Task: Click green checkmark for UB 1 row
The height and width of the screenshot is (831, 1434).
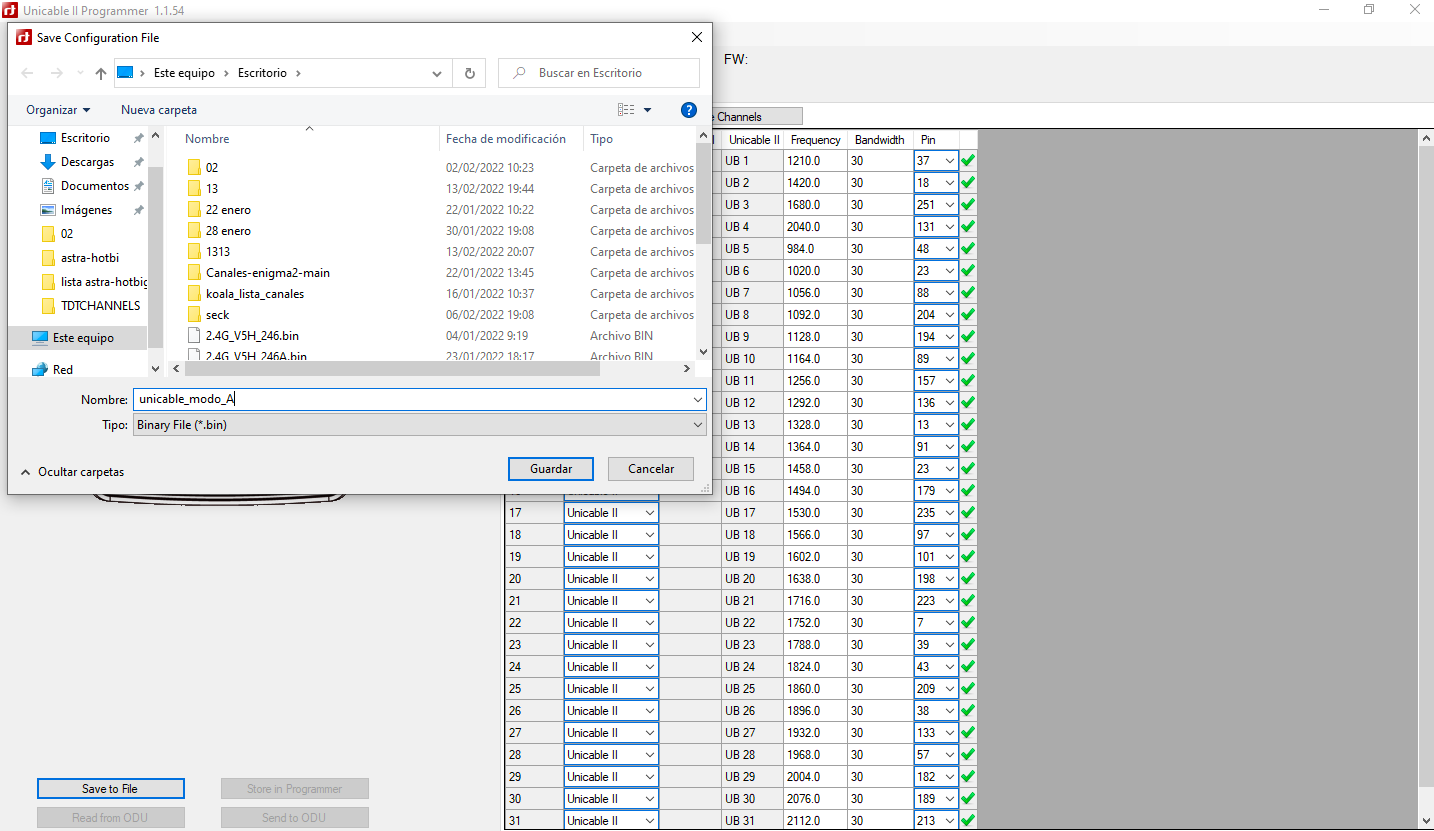Action: [968, 161]
